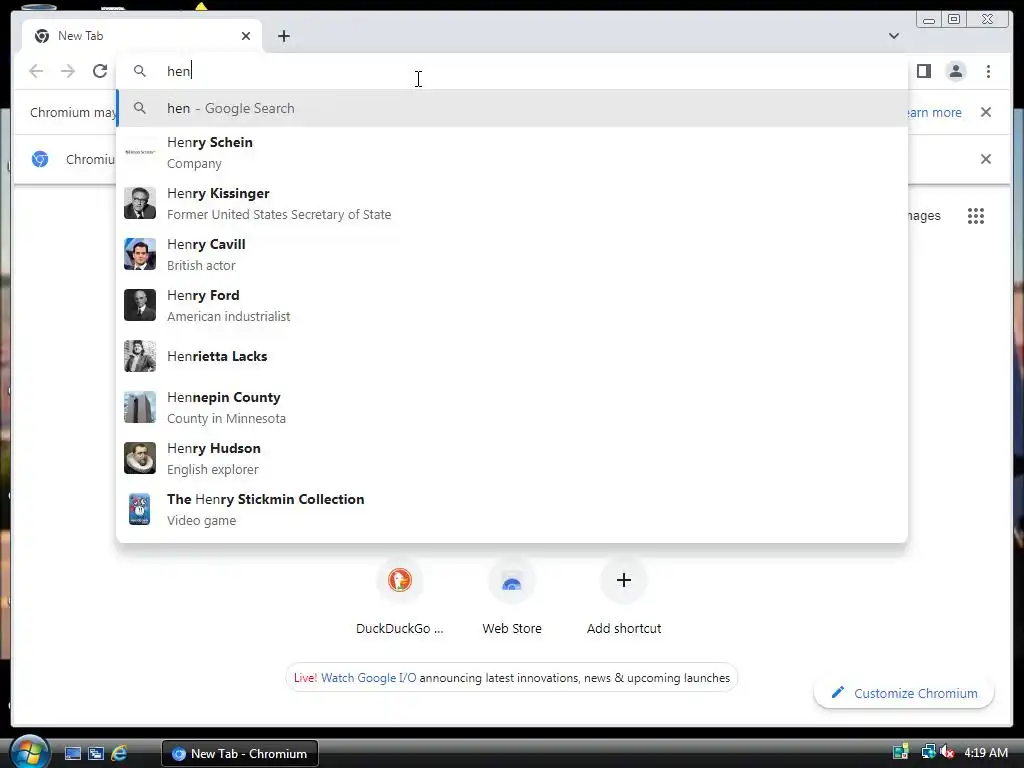Click the muted volume tray icon
Screen dimensions: 1024x768
947,753
